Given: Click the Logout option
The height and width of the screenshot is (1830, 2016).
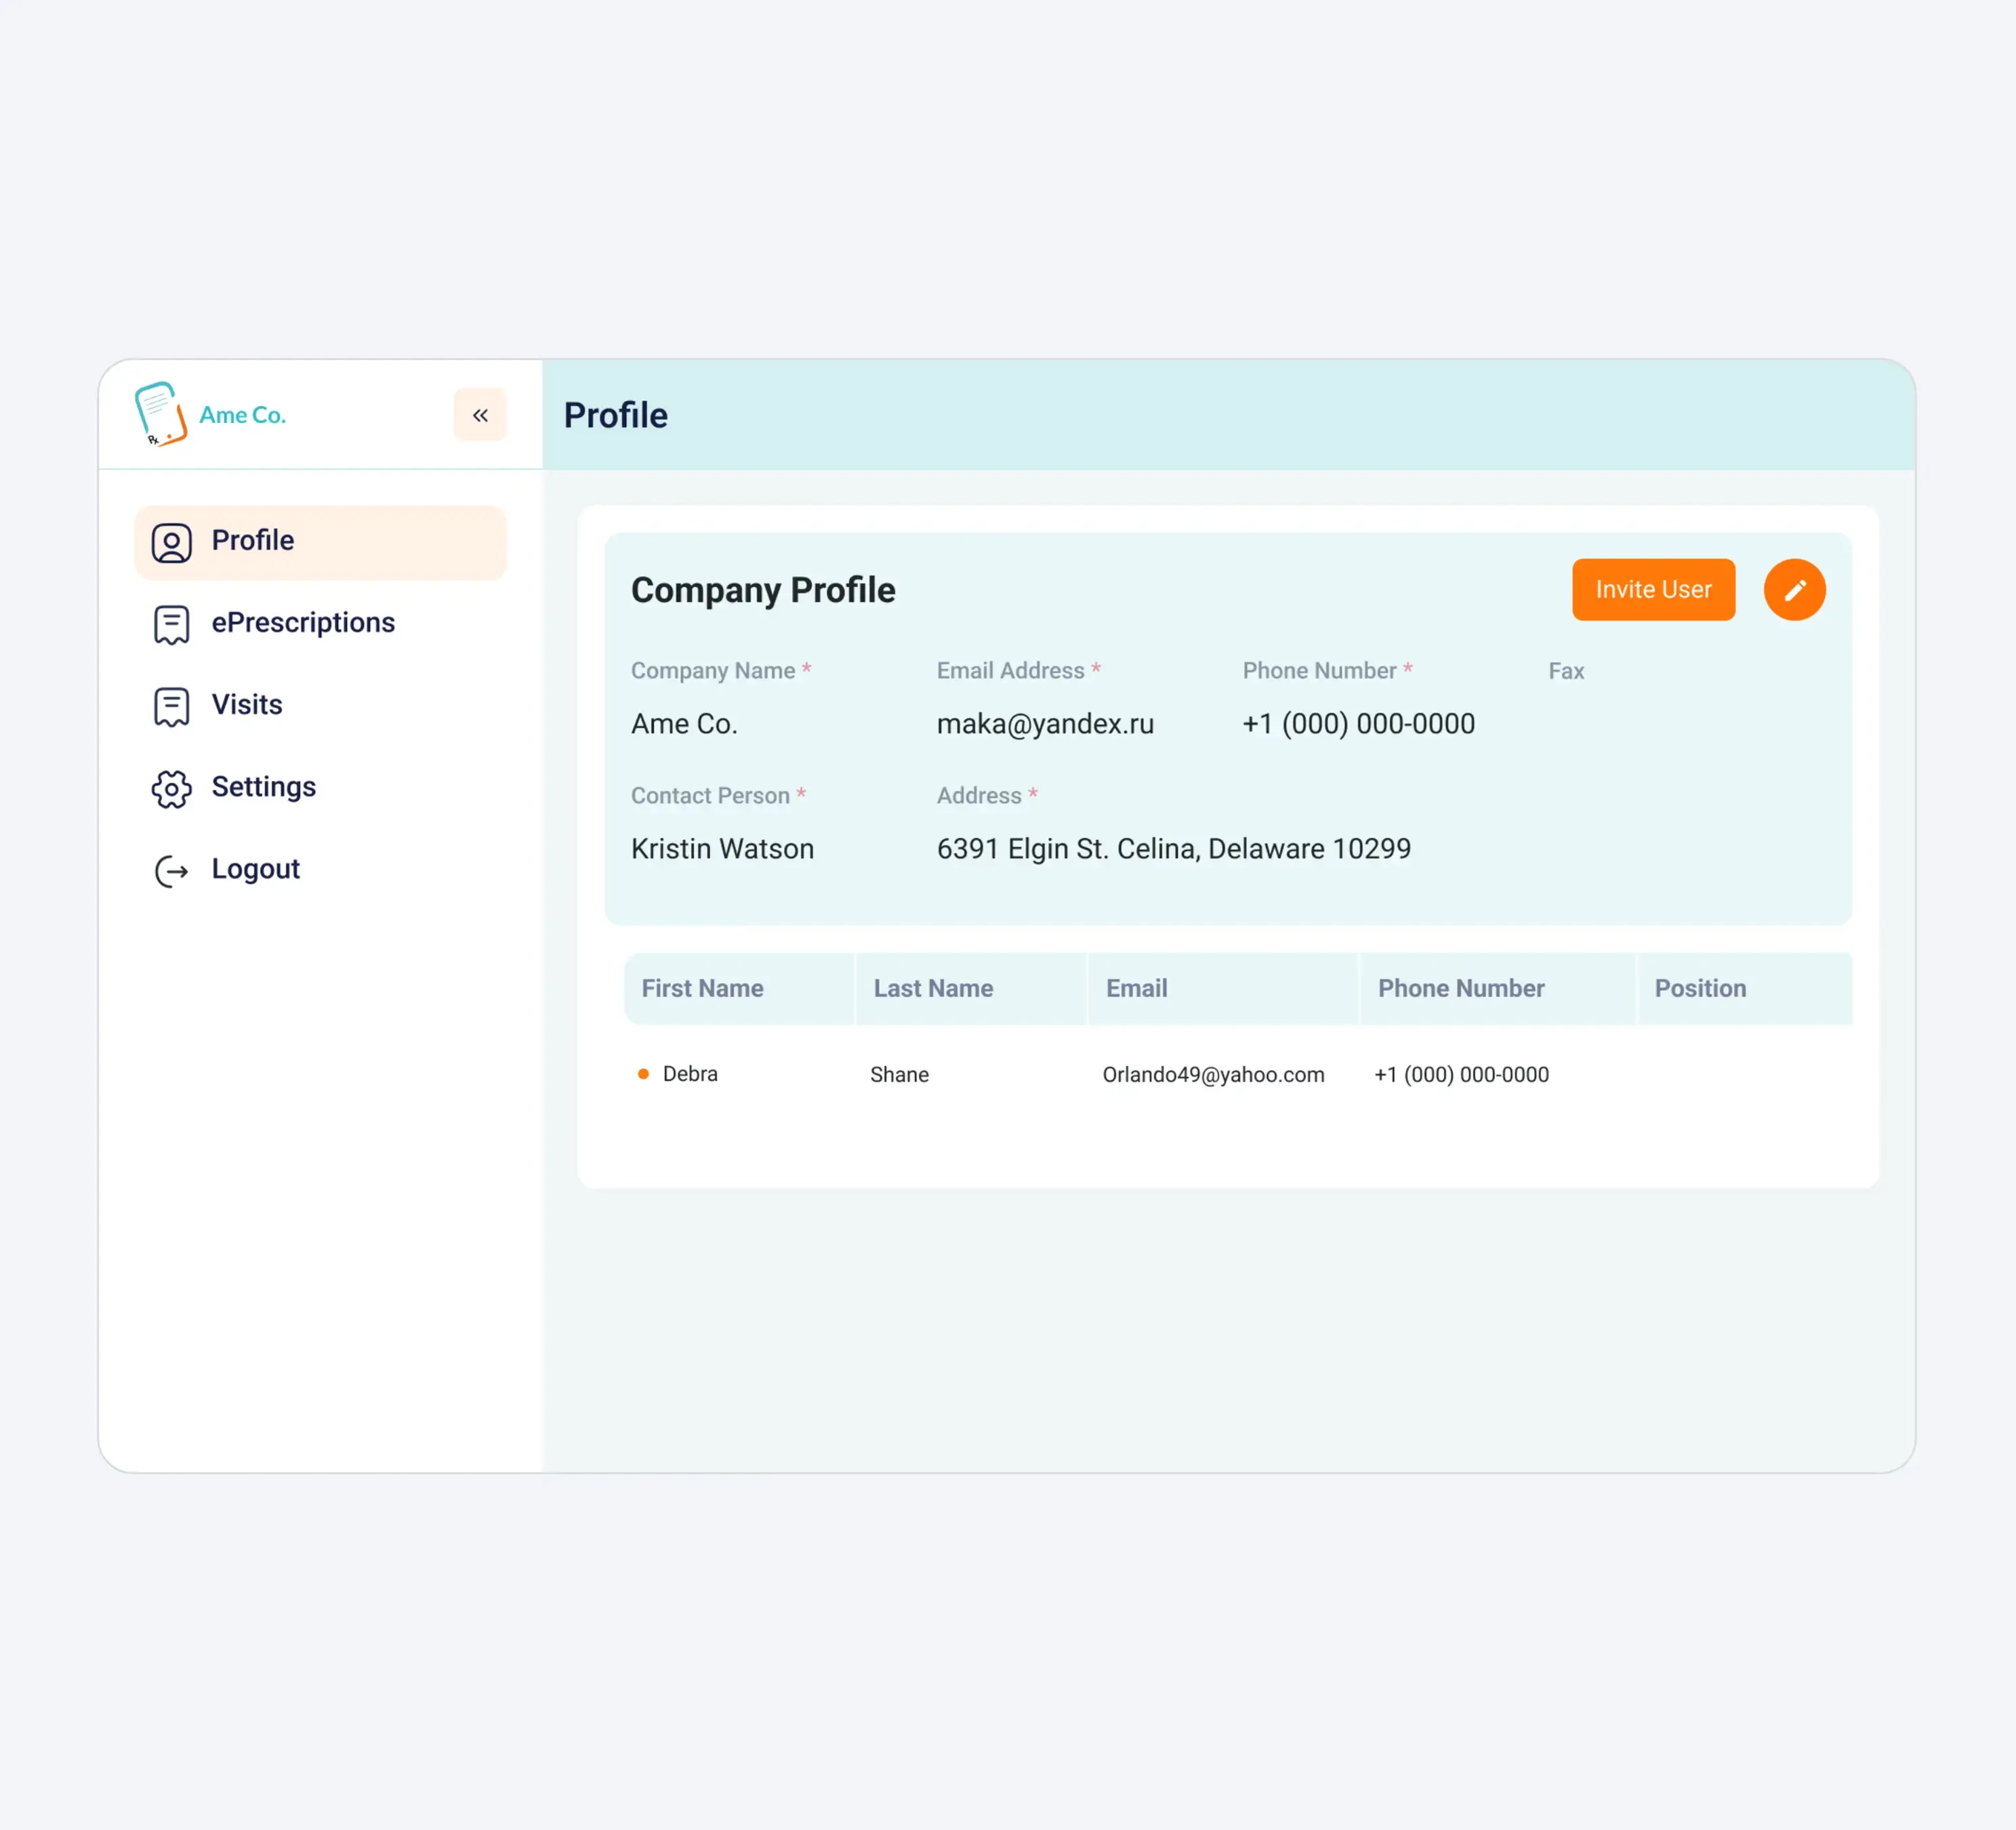Looking at the screenshot, I should [255, 870].
